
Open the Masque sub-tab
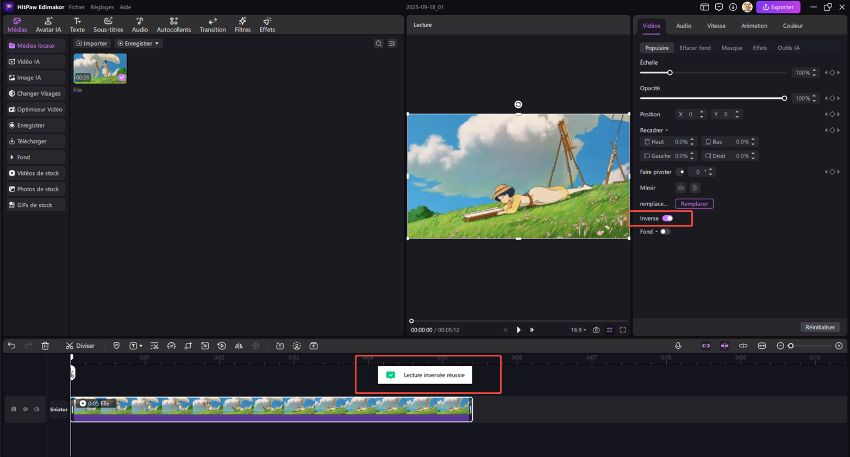point(731,48)
